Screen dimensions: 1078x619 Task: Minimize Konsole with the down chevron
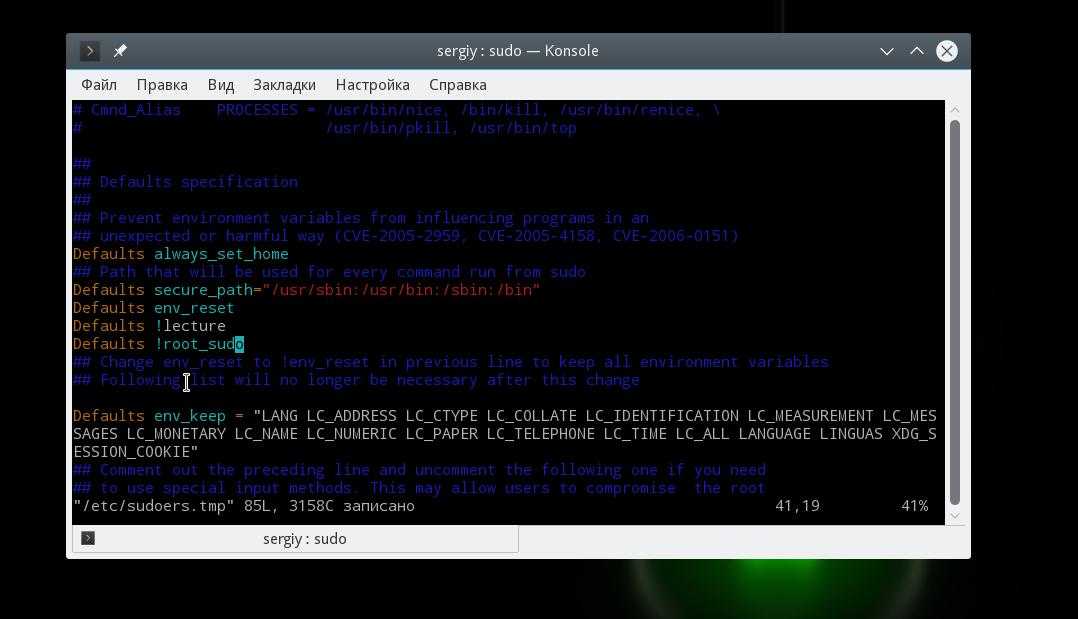(887, 51)
